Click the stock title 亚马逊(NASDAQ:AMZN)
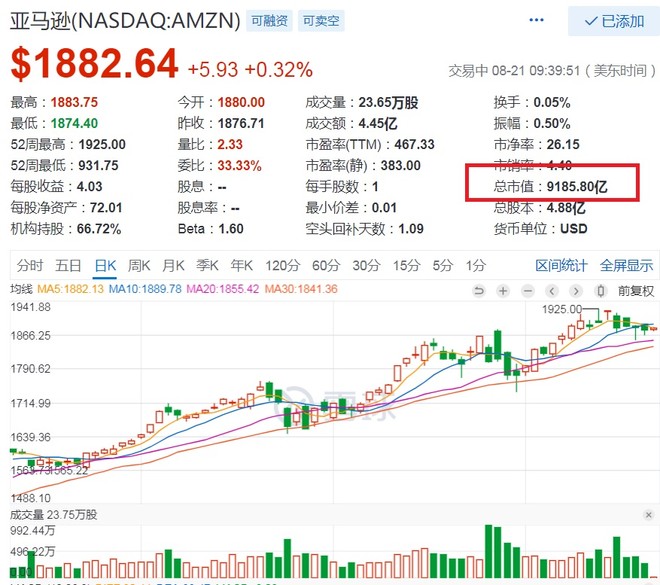Viewport: 660px width, 585px height. 125,21
